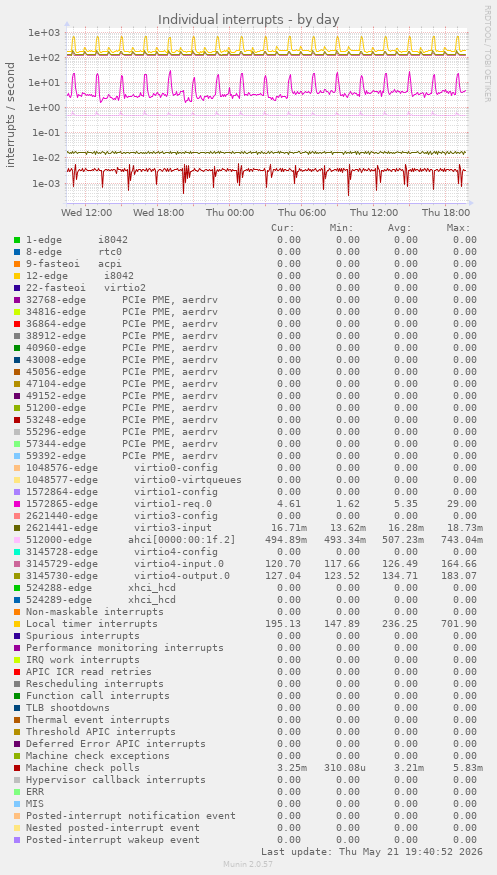497x875 pixels.
Task: Click the 'Thu 12:00' time axis label
Action: (x=374, y=213)
